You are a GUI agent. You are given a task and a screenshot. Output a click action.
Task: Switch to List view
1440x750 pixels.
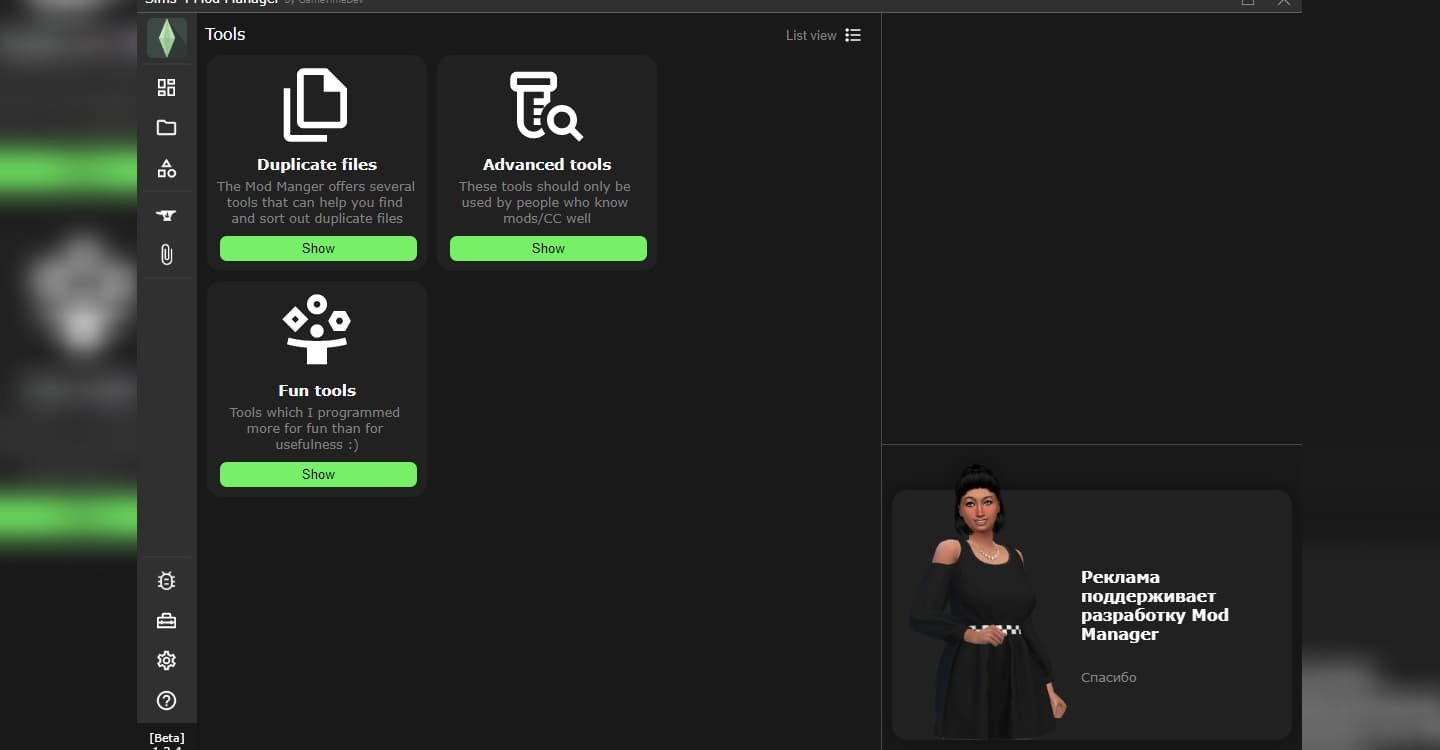point(823,35)
